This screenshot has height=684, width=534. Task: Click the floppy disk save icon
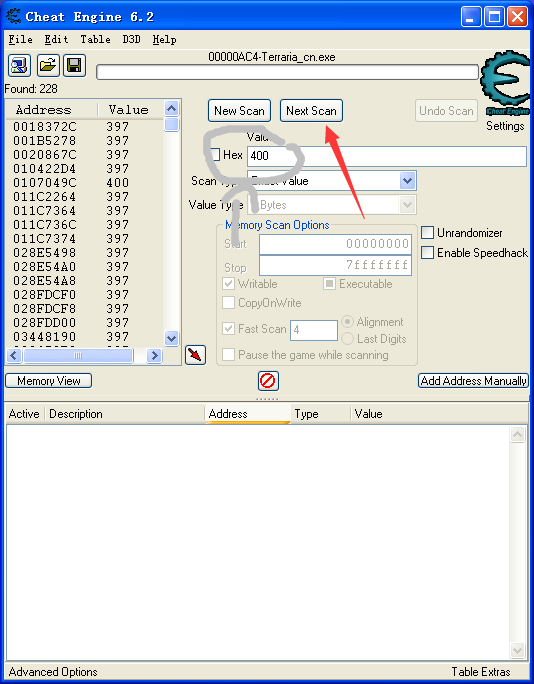click(75, 65)
